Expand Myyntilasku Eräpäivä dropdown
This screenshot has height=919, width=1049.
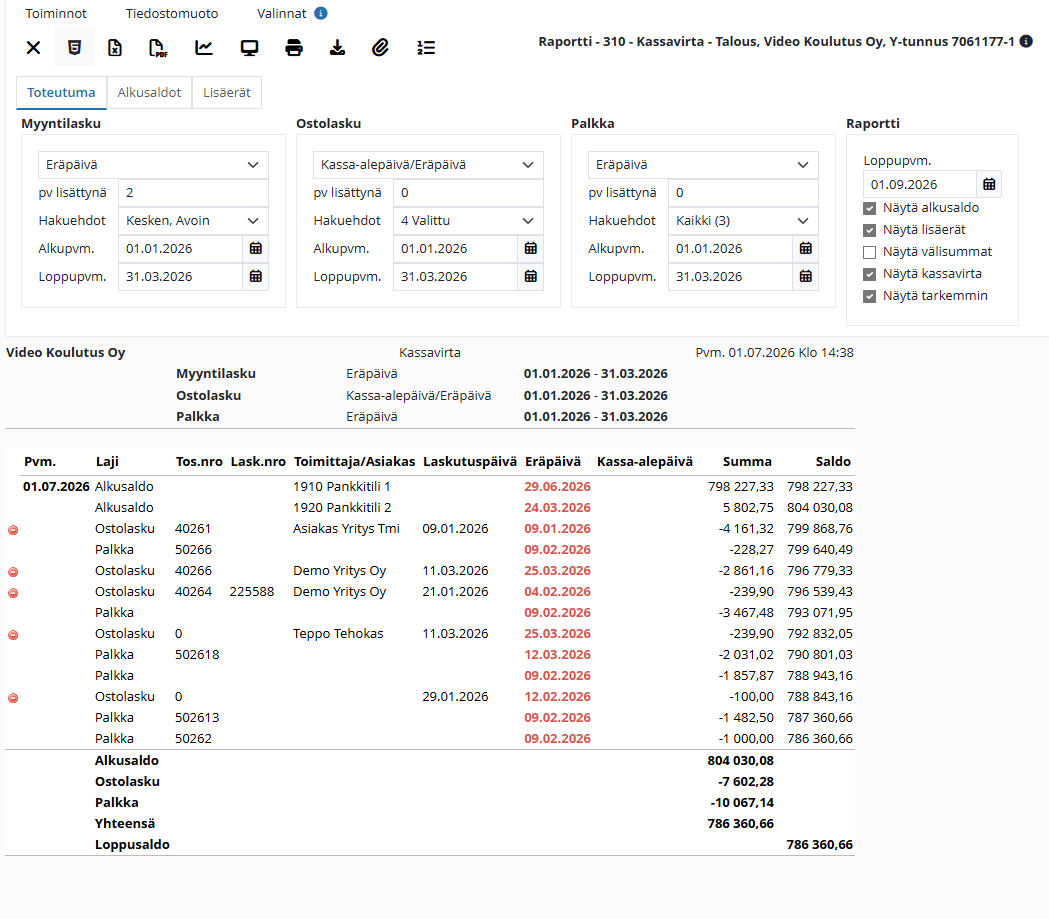tap(153, 165)
